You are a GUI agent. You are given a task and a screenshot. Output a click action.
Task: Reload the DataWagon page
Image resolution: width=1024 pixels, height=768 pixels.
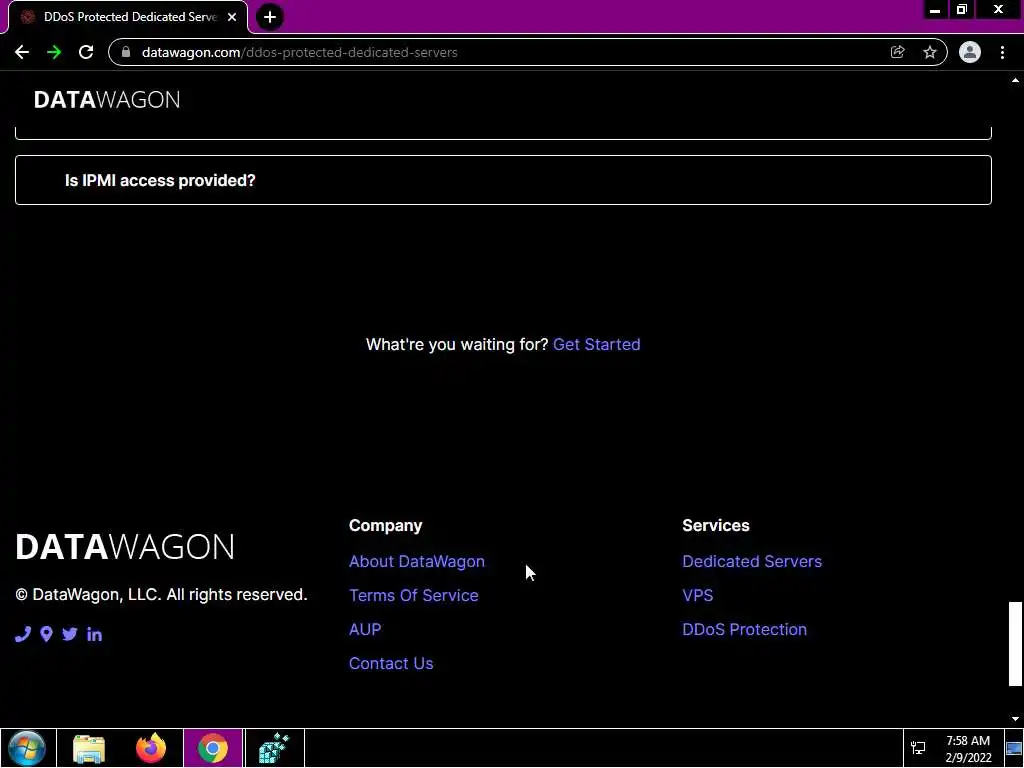86,52
